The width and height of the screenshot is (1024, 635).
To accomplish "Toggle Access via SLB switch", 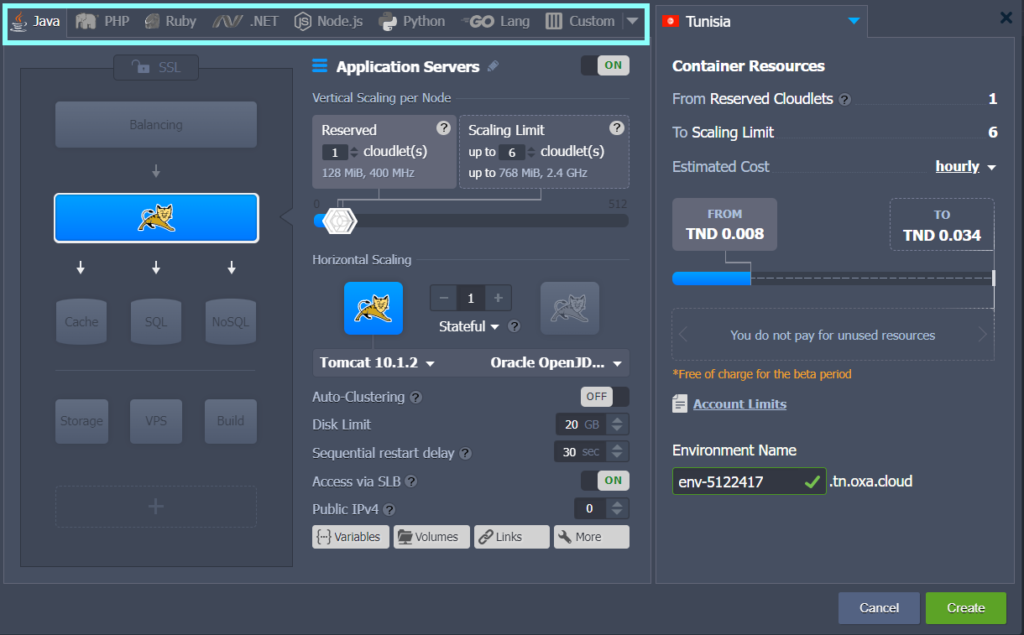I will pos(605,481).
